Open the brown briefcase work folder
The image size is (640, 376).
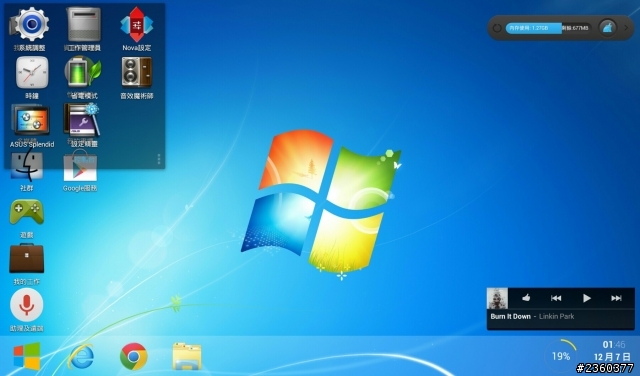pos(27,258)
